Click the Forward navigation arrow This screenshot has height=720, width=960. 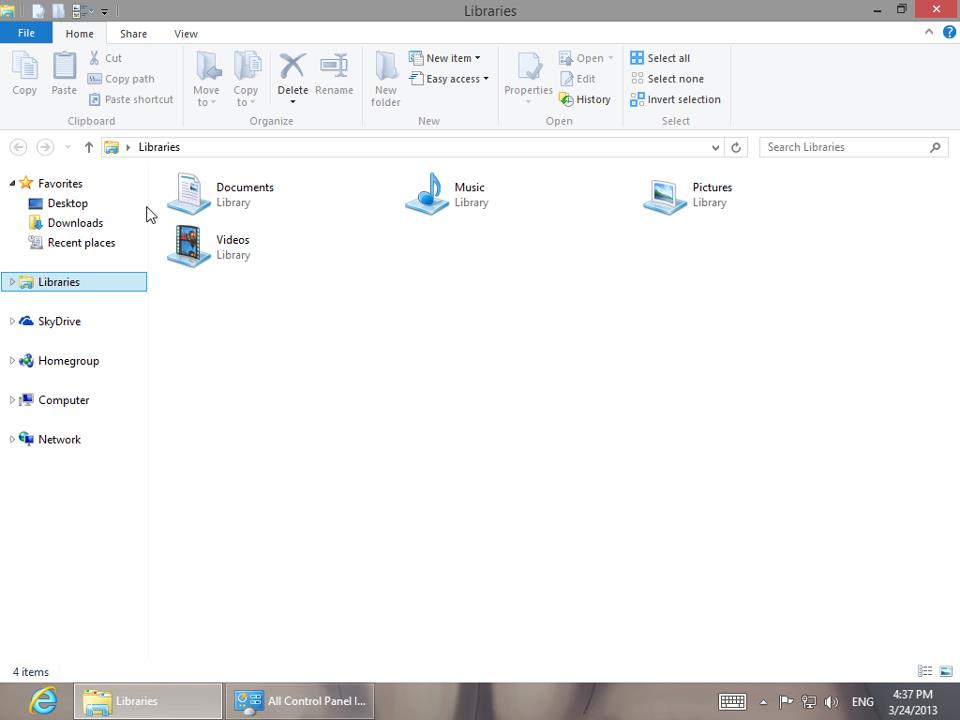pos(45,147)
